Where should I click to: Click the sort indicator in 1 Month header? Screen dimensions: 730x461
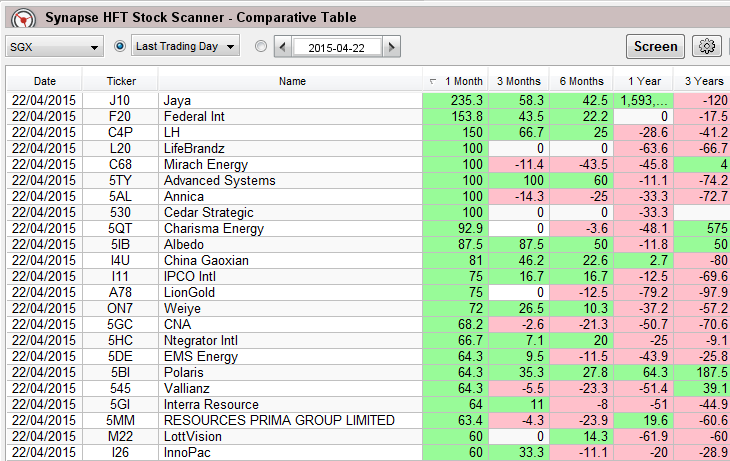(x=432, y=81)
